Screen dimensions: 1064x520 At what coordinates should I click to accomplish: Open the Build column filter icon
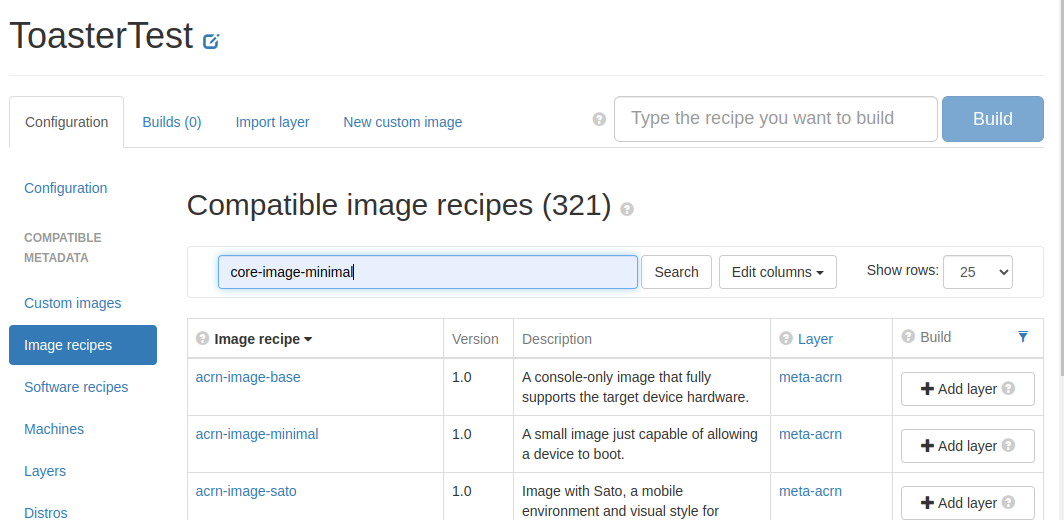coord(1022,337)
